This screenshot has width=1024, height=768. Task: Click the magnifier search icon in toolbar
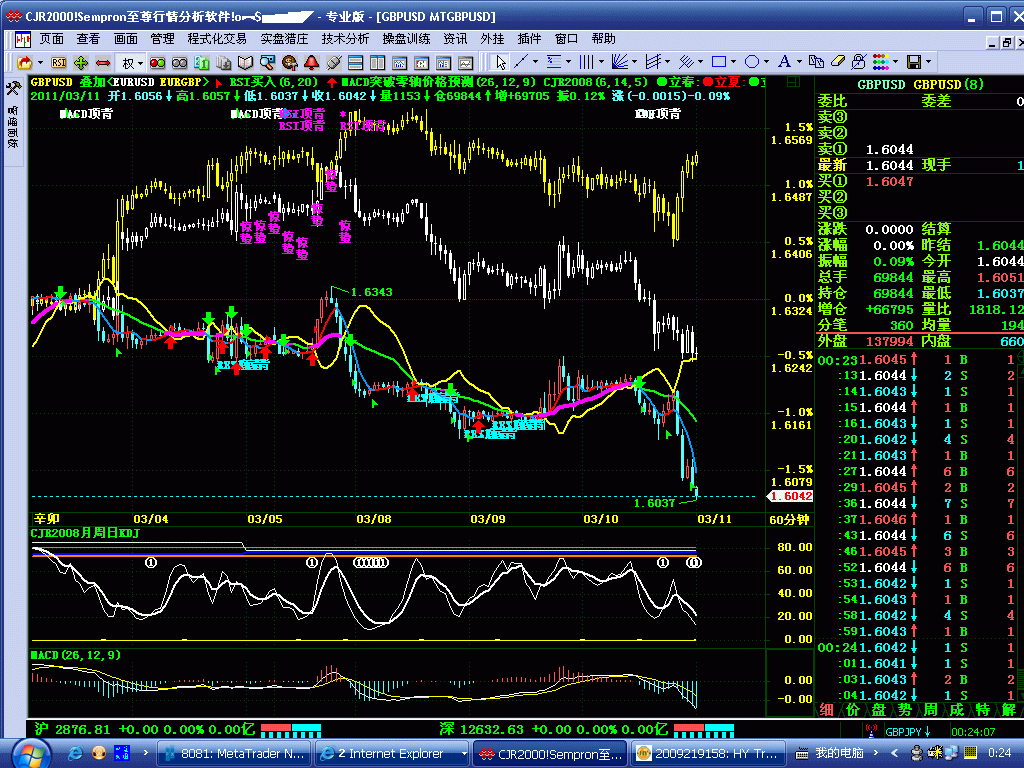(x=268, y=63)
